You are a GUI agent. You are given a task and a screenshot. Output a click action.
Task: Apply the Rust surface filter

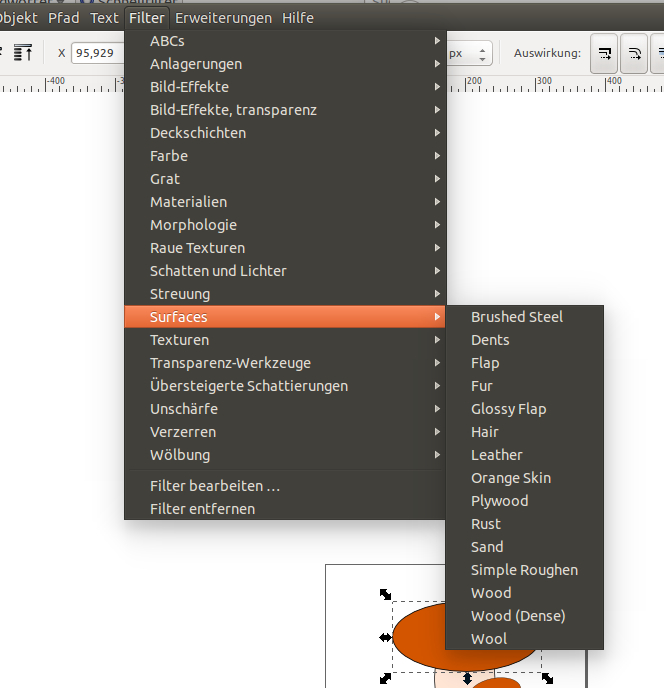point(524,524)
